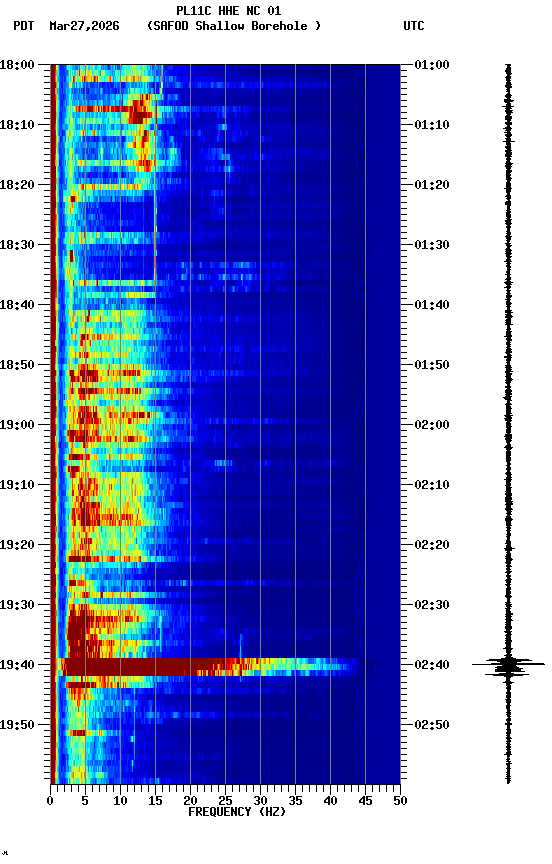Click the 18:50 PDT time label
The image size is (552, 864).
pos(17,365)
